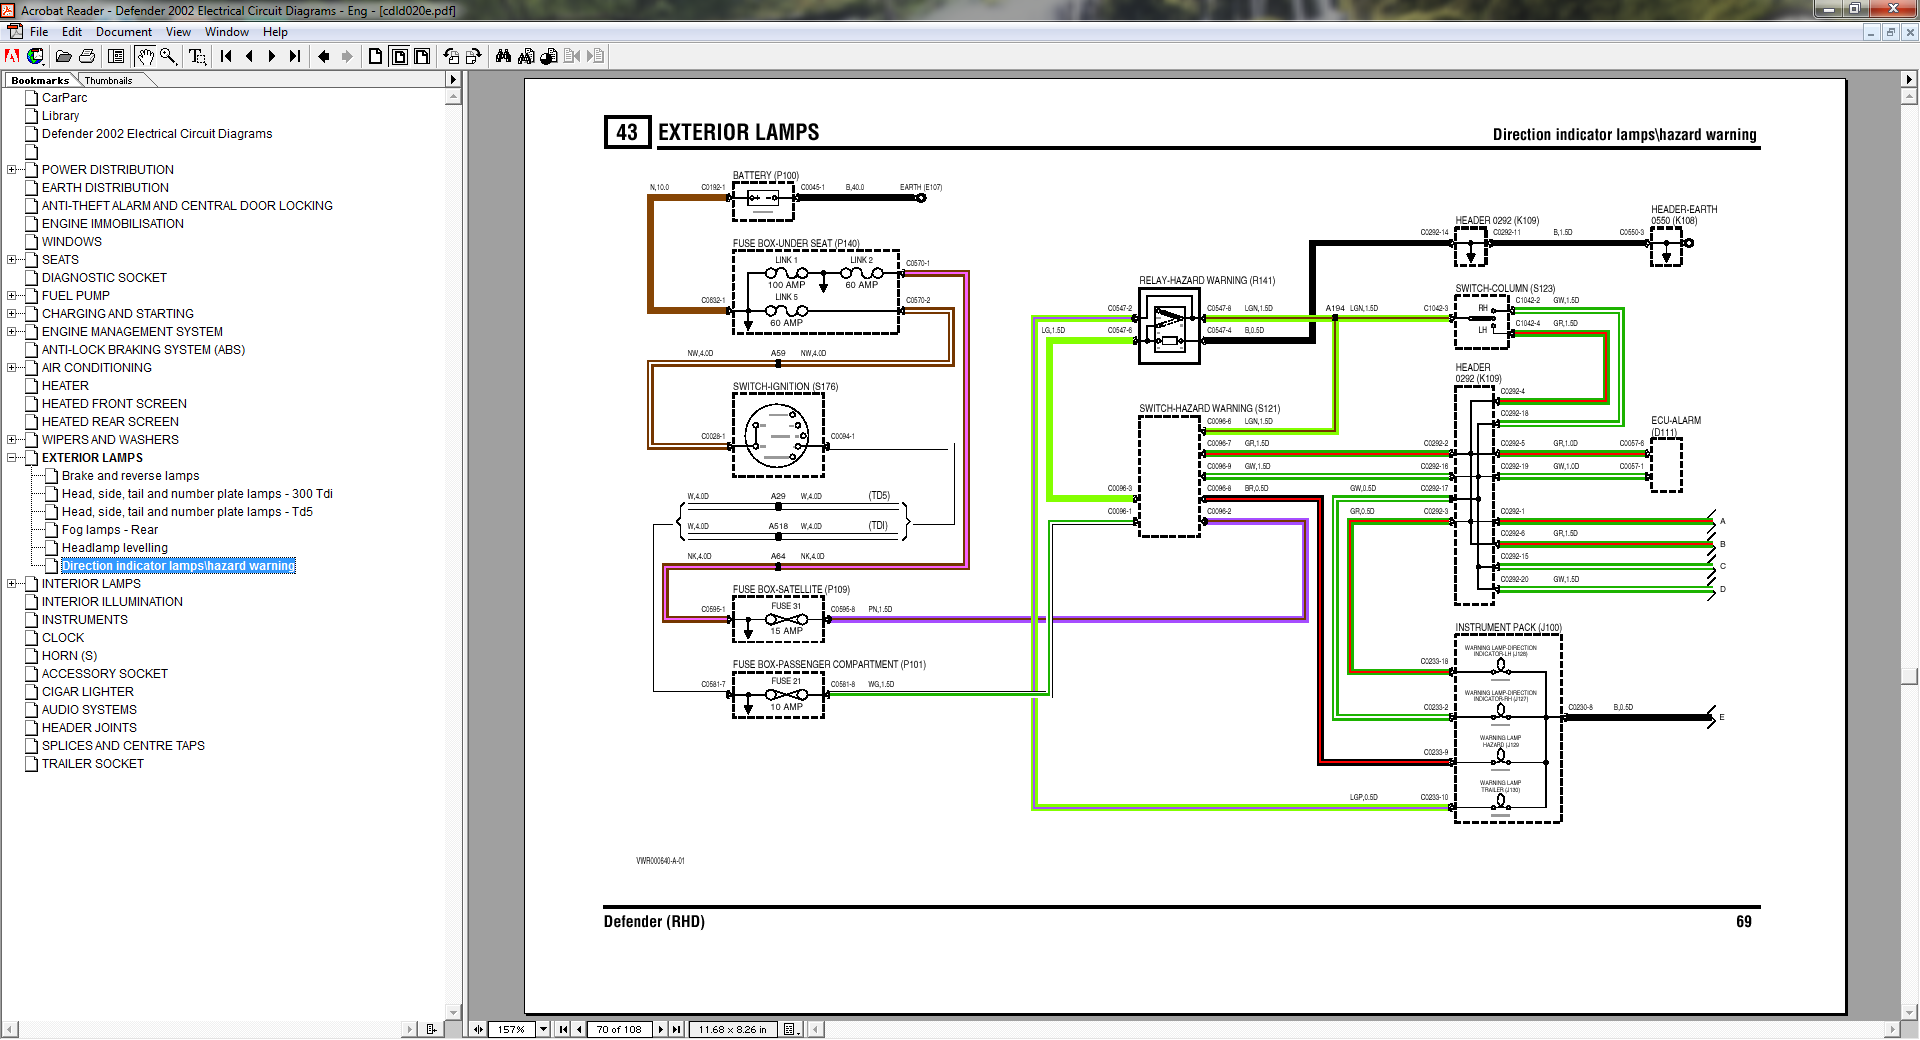Click Go to Previous View arrow
This screenshot has width=1920, height=1040.
tap(324, 56)
